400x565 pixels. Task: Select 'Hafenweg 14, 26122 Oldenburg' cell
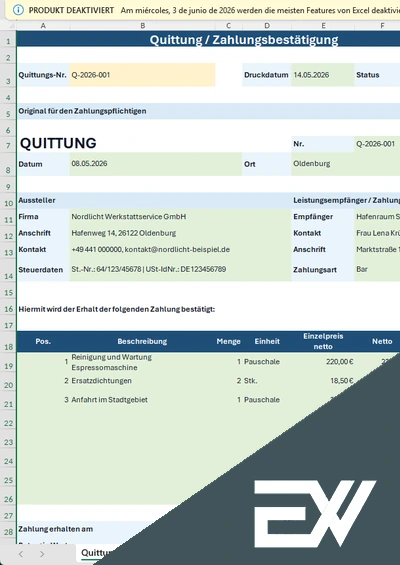tap(181, 233)
